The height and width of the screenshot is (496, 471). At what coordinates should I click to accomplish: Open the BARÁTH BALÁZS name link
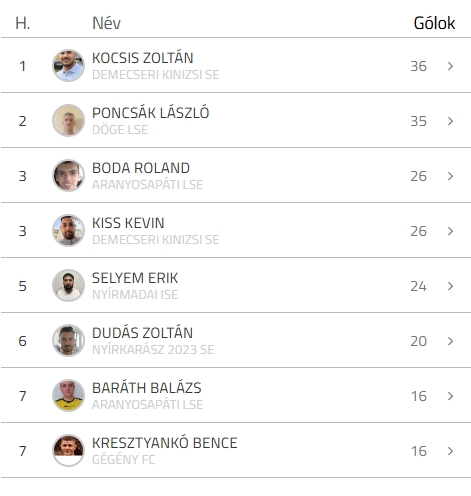pos(147,388)
